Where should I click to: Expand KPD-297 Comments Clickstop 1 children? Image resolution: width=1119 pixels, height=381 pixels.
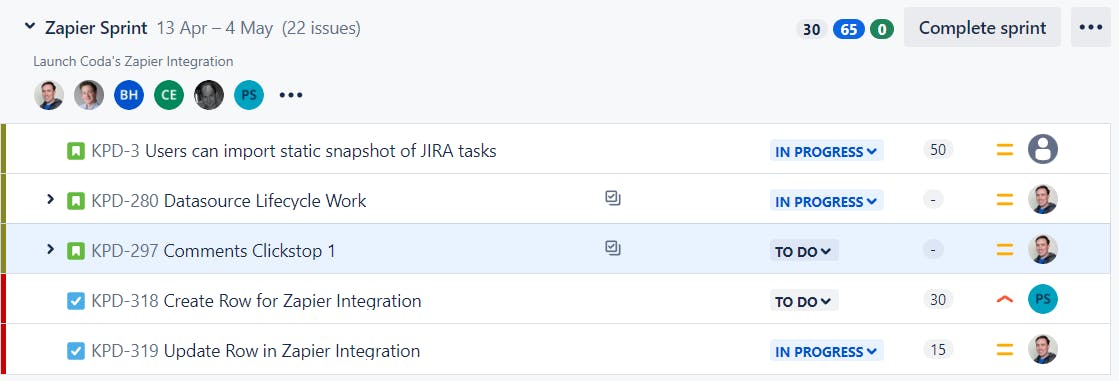tap(50, 250)
